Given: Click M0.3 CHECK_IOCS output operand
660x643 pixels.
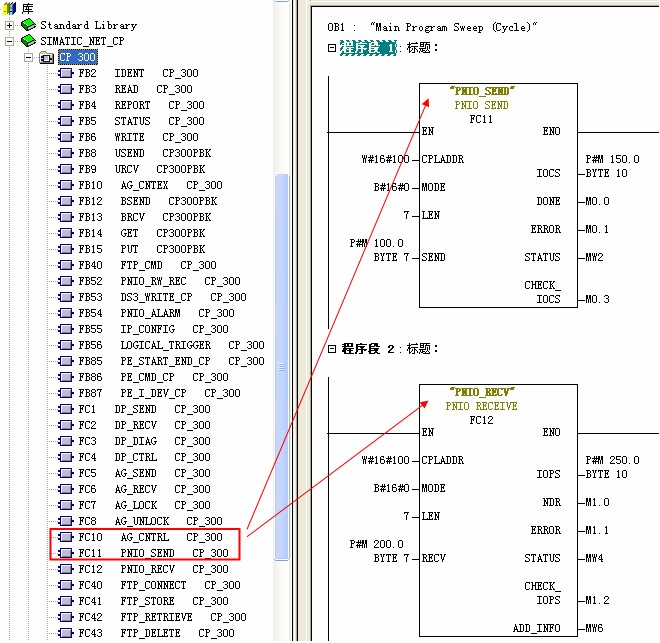Looking at the screenshot, I should [x=597, y=299].
